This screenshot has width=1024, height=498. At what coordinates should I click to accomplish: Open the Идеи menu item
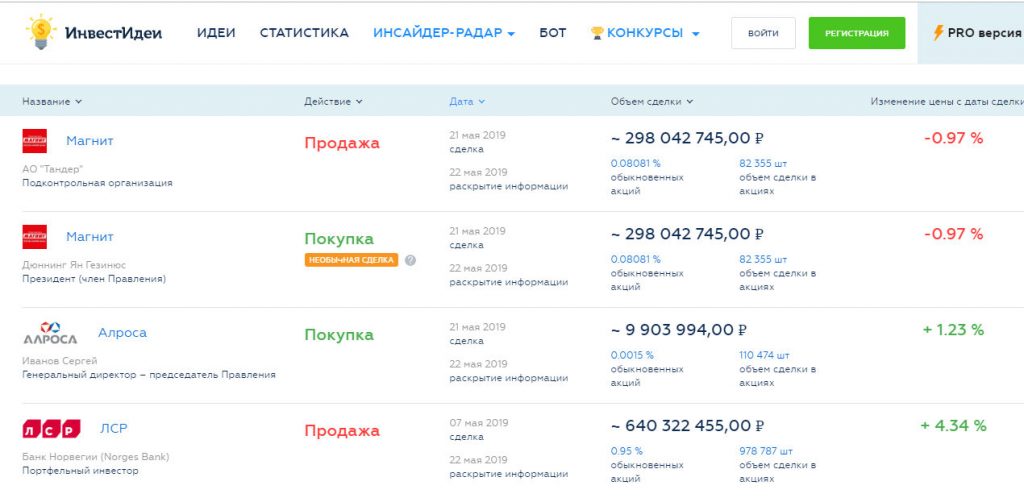click(216, 33)
